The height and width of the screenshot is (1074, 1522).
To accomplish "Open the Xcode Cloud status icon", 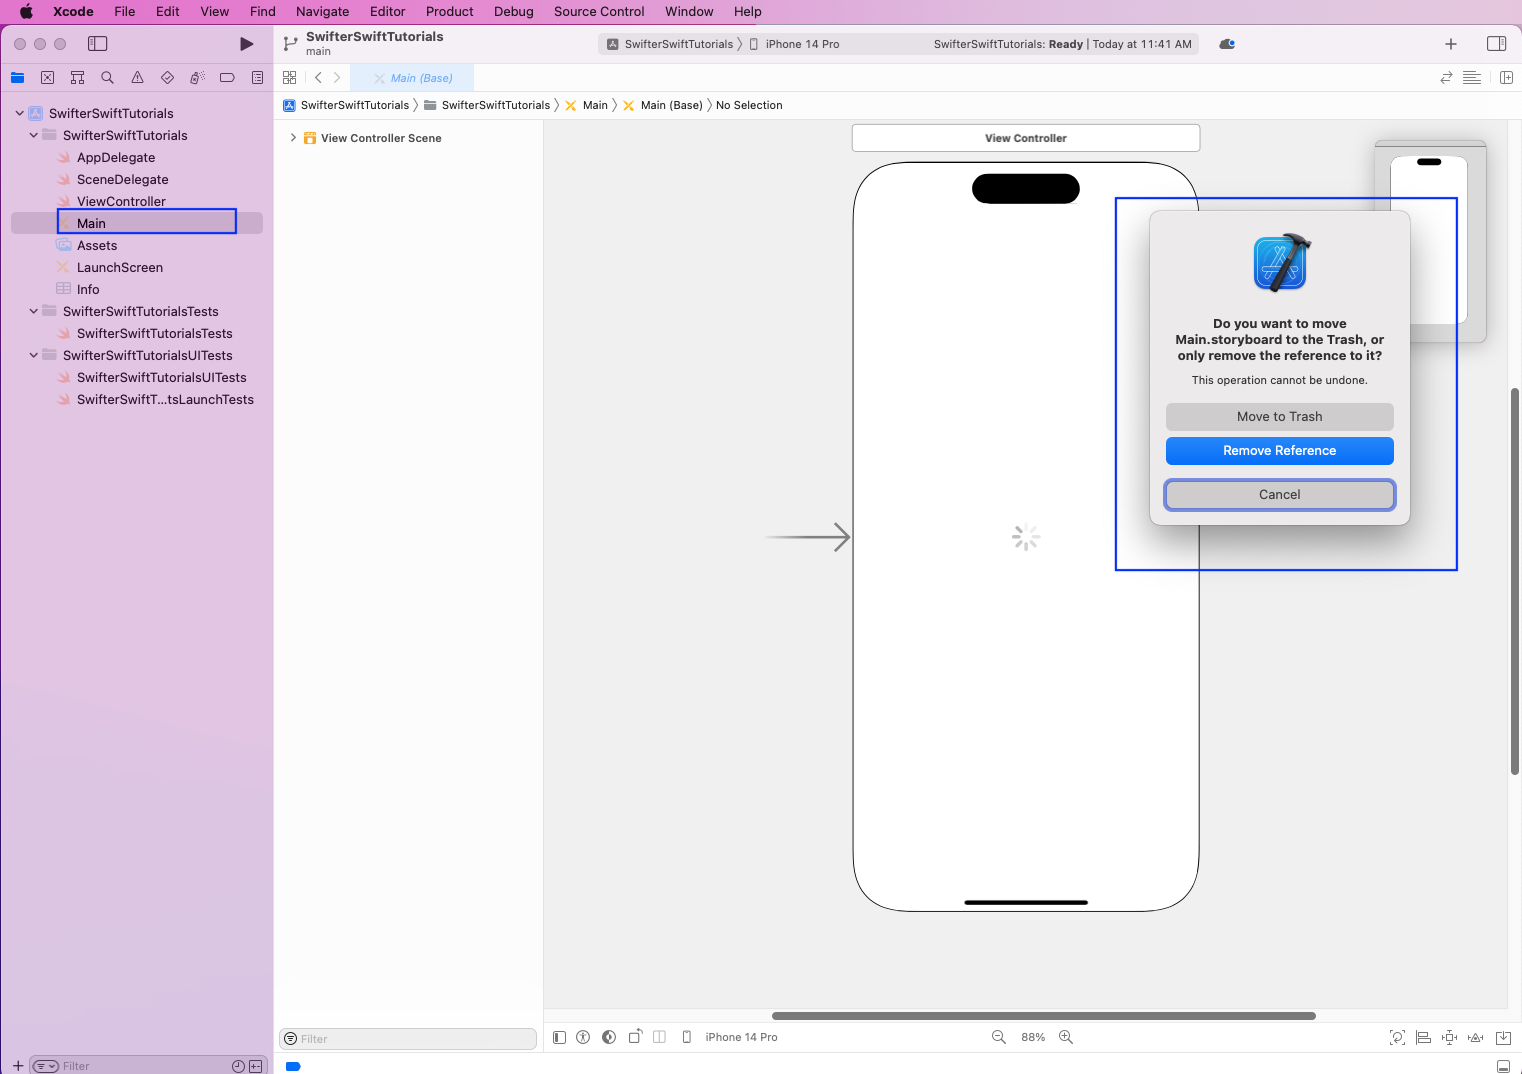I will click(1227, 44).
